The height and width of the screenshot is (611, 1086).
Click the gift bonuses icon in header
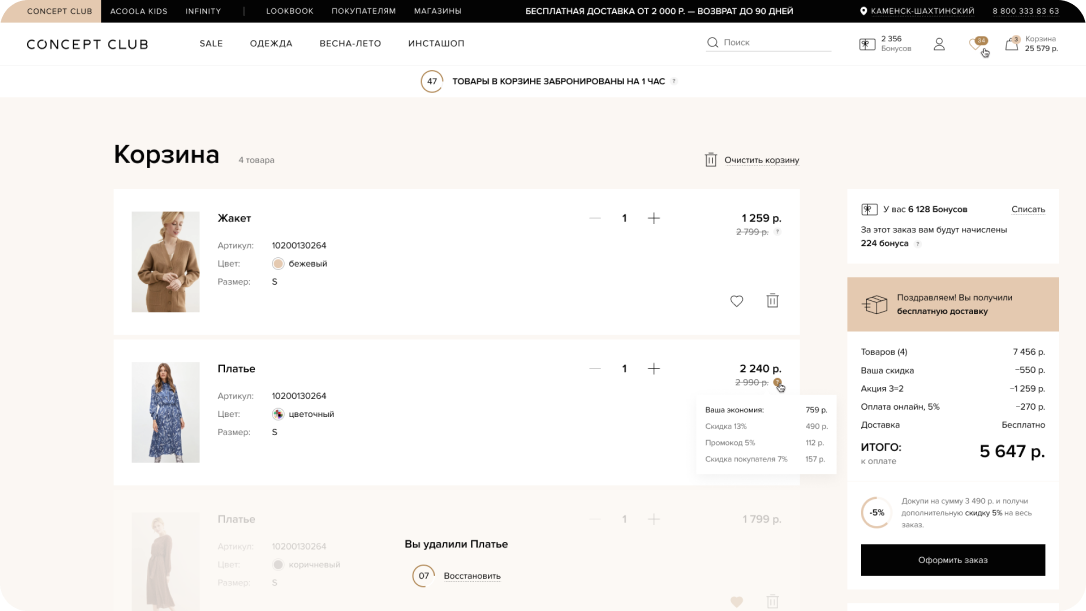coord(867,44)
